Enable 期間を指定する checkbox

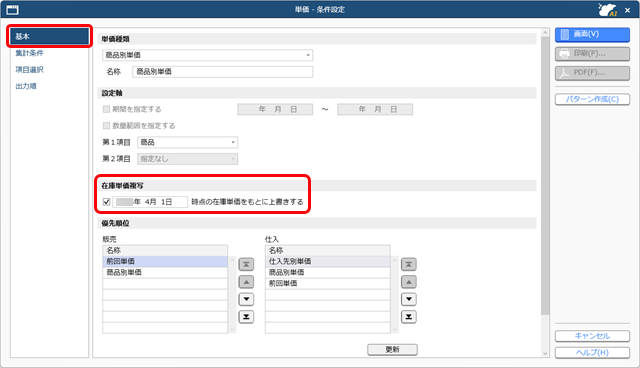(x=107, y=109)
